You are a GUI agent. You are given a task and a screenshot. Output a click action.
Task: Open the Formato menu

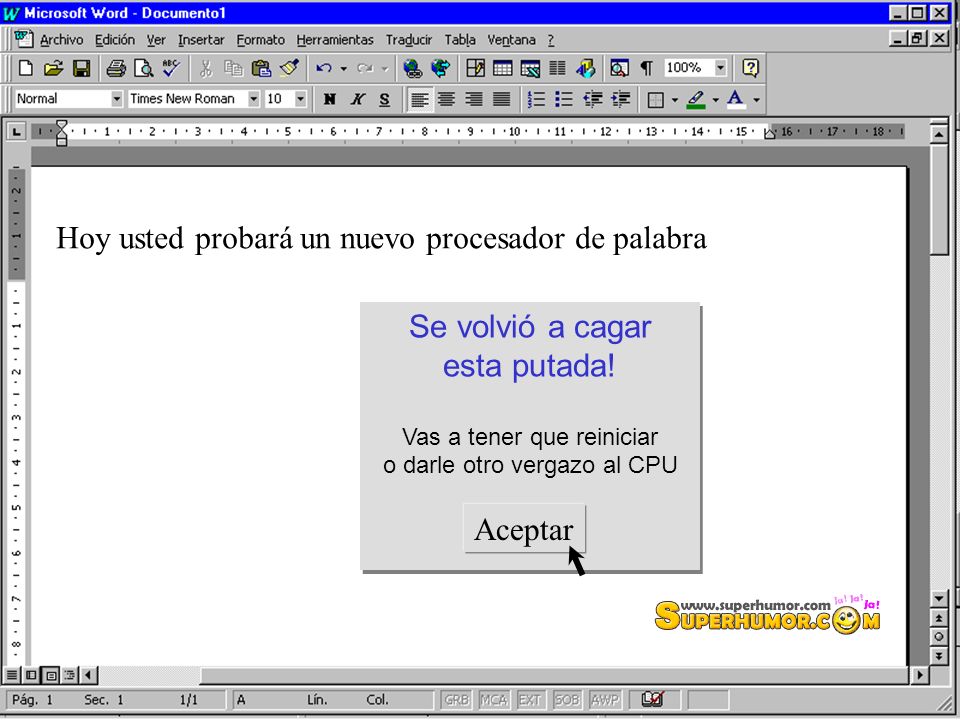[260, 40]
